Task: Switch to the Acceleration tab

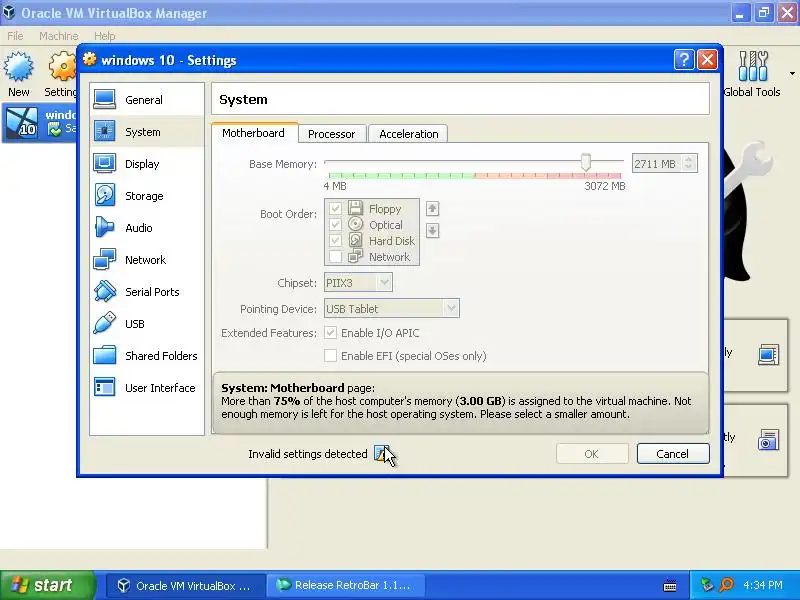Action: (409, 134)
